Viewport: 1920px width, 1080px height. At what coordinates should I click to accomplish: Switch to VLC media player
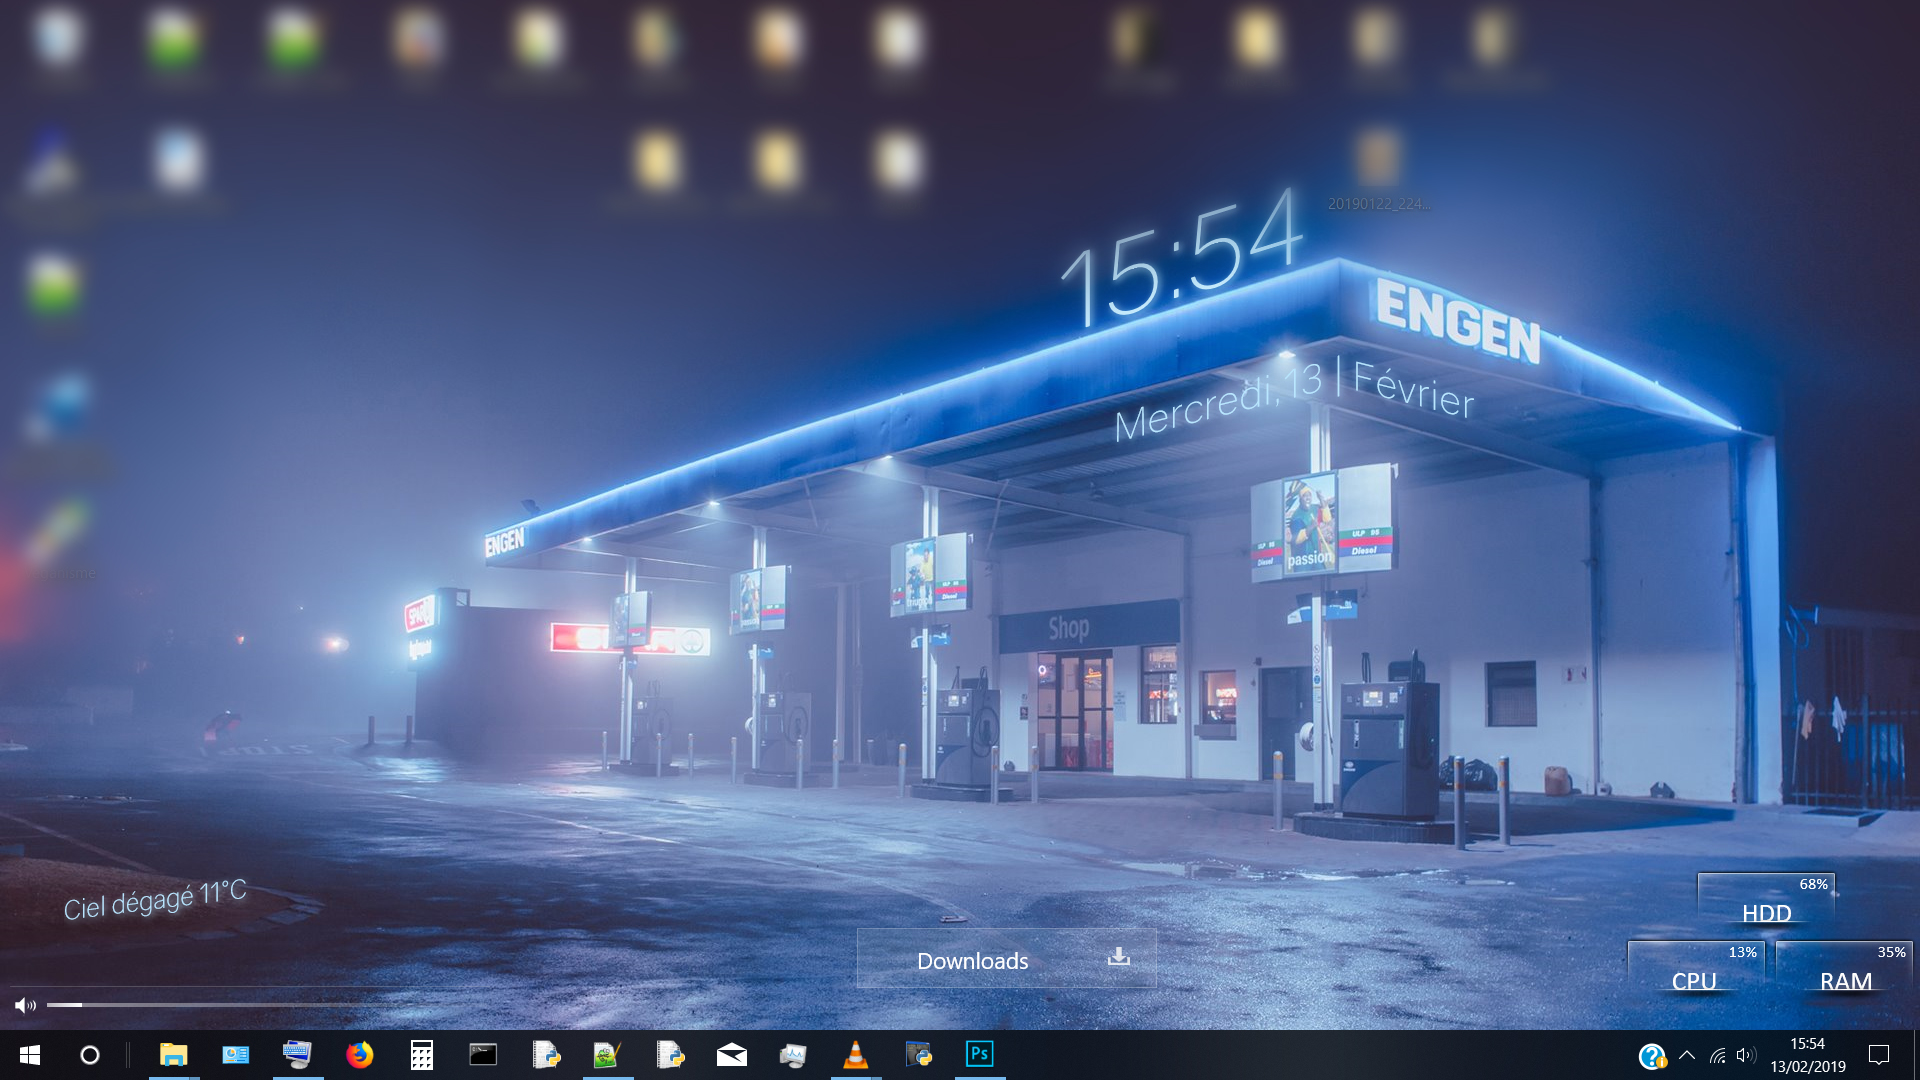point(855,1054)
